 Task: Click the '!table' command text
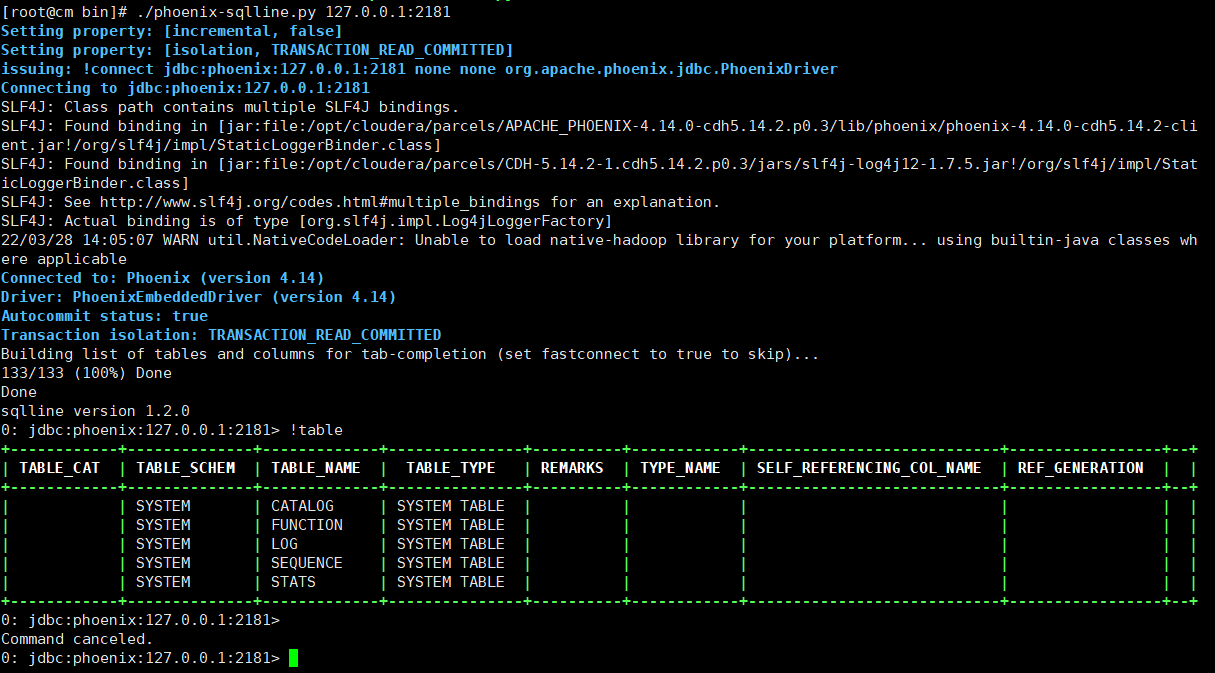click(x=316, y=430)
